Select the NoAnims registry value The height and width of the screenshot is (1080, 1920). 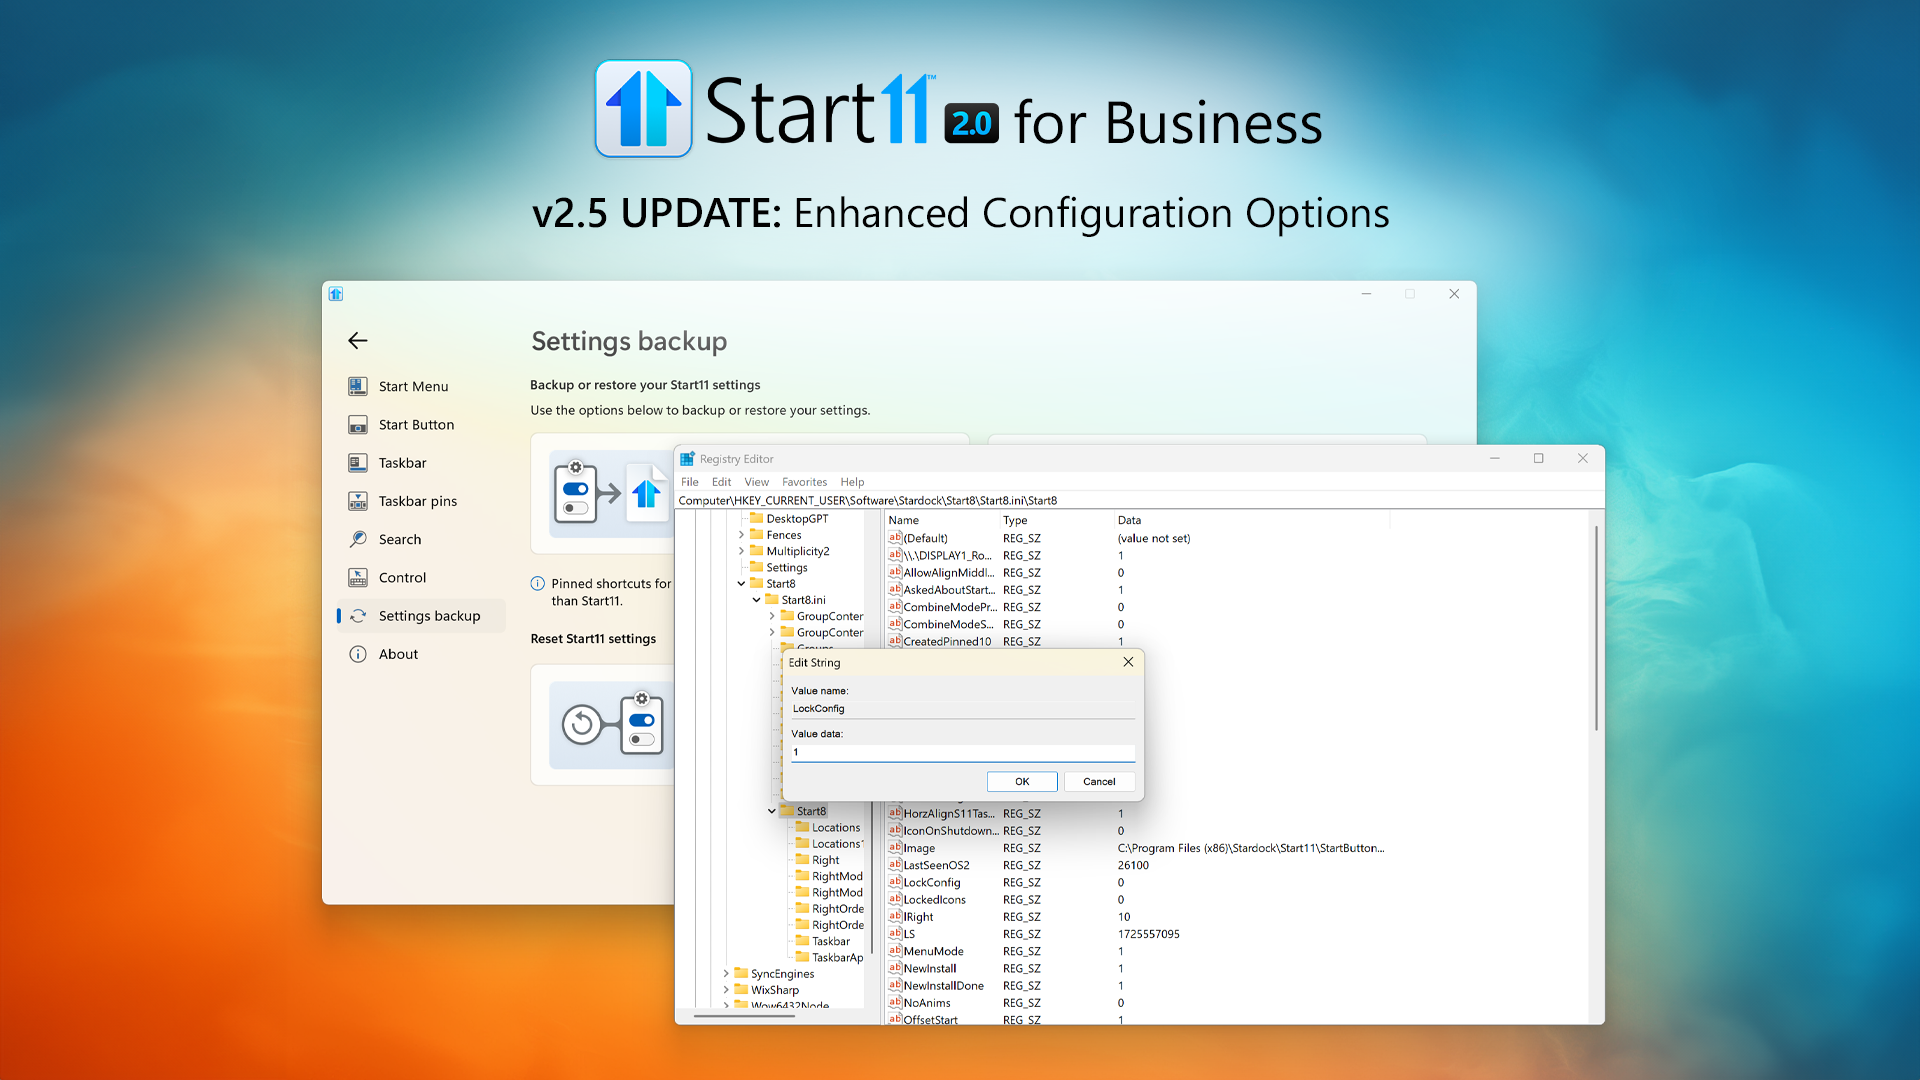pyautogui.click(x=926, y=1003)
